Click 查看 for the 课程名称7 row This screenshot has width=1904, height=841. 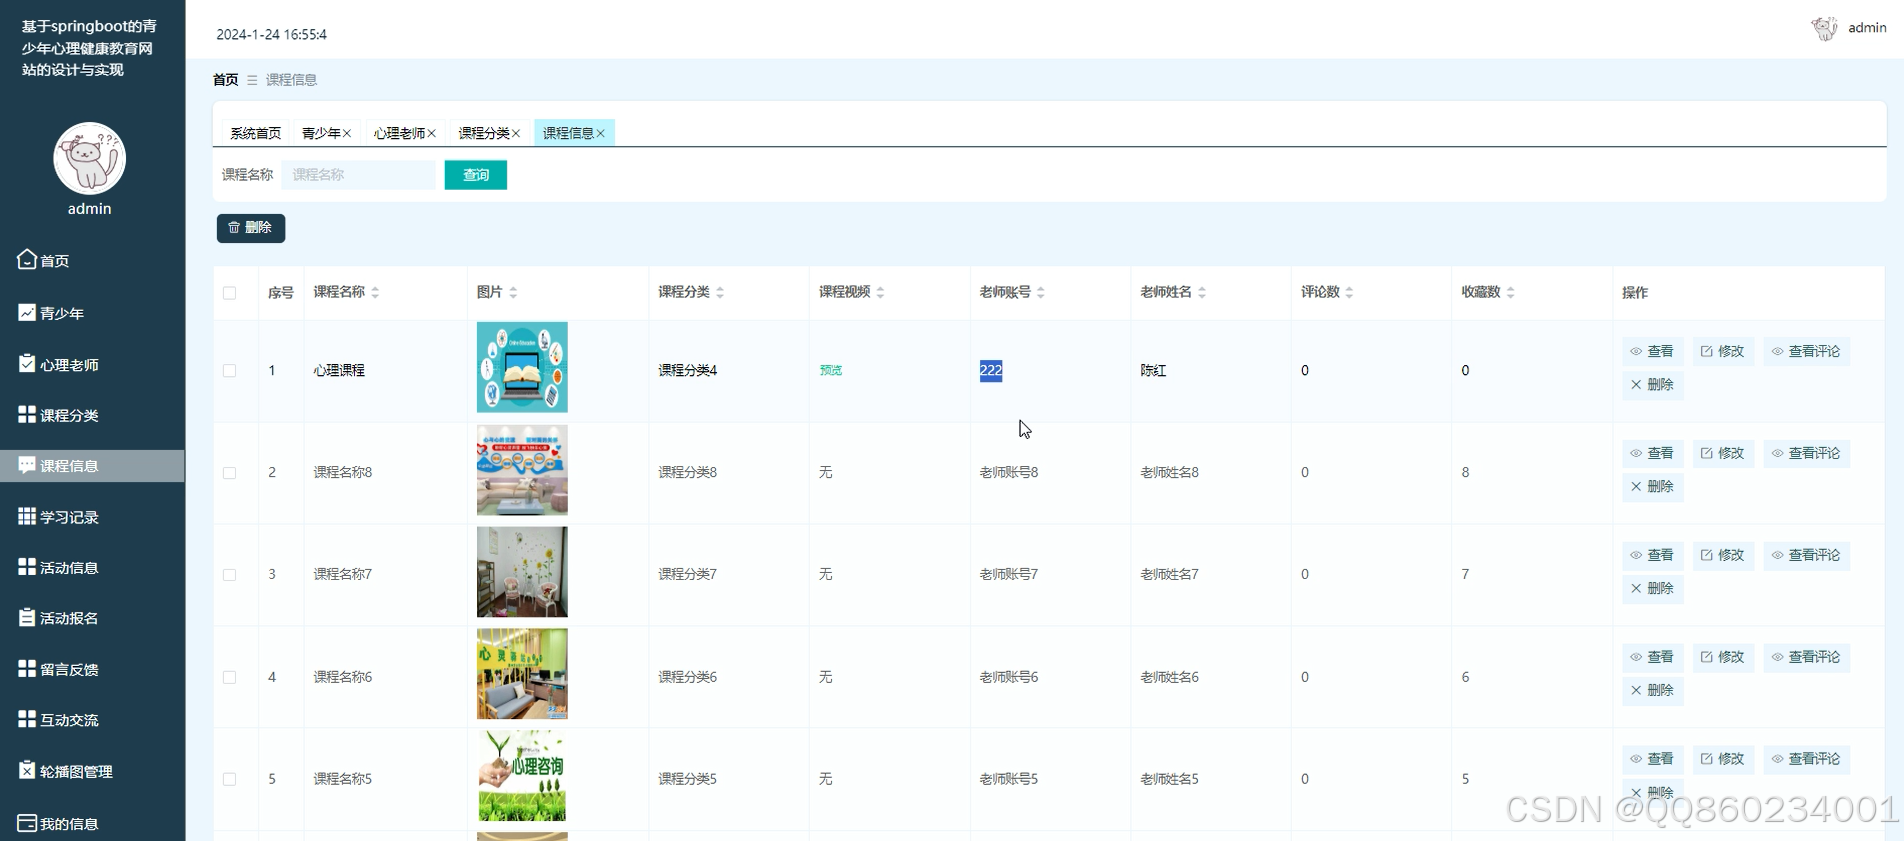(1653, 555)
